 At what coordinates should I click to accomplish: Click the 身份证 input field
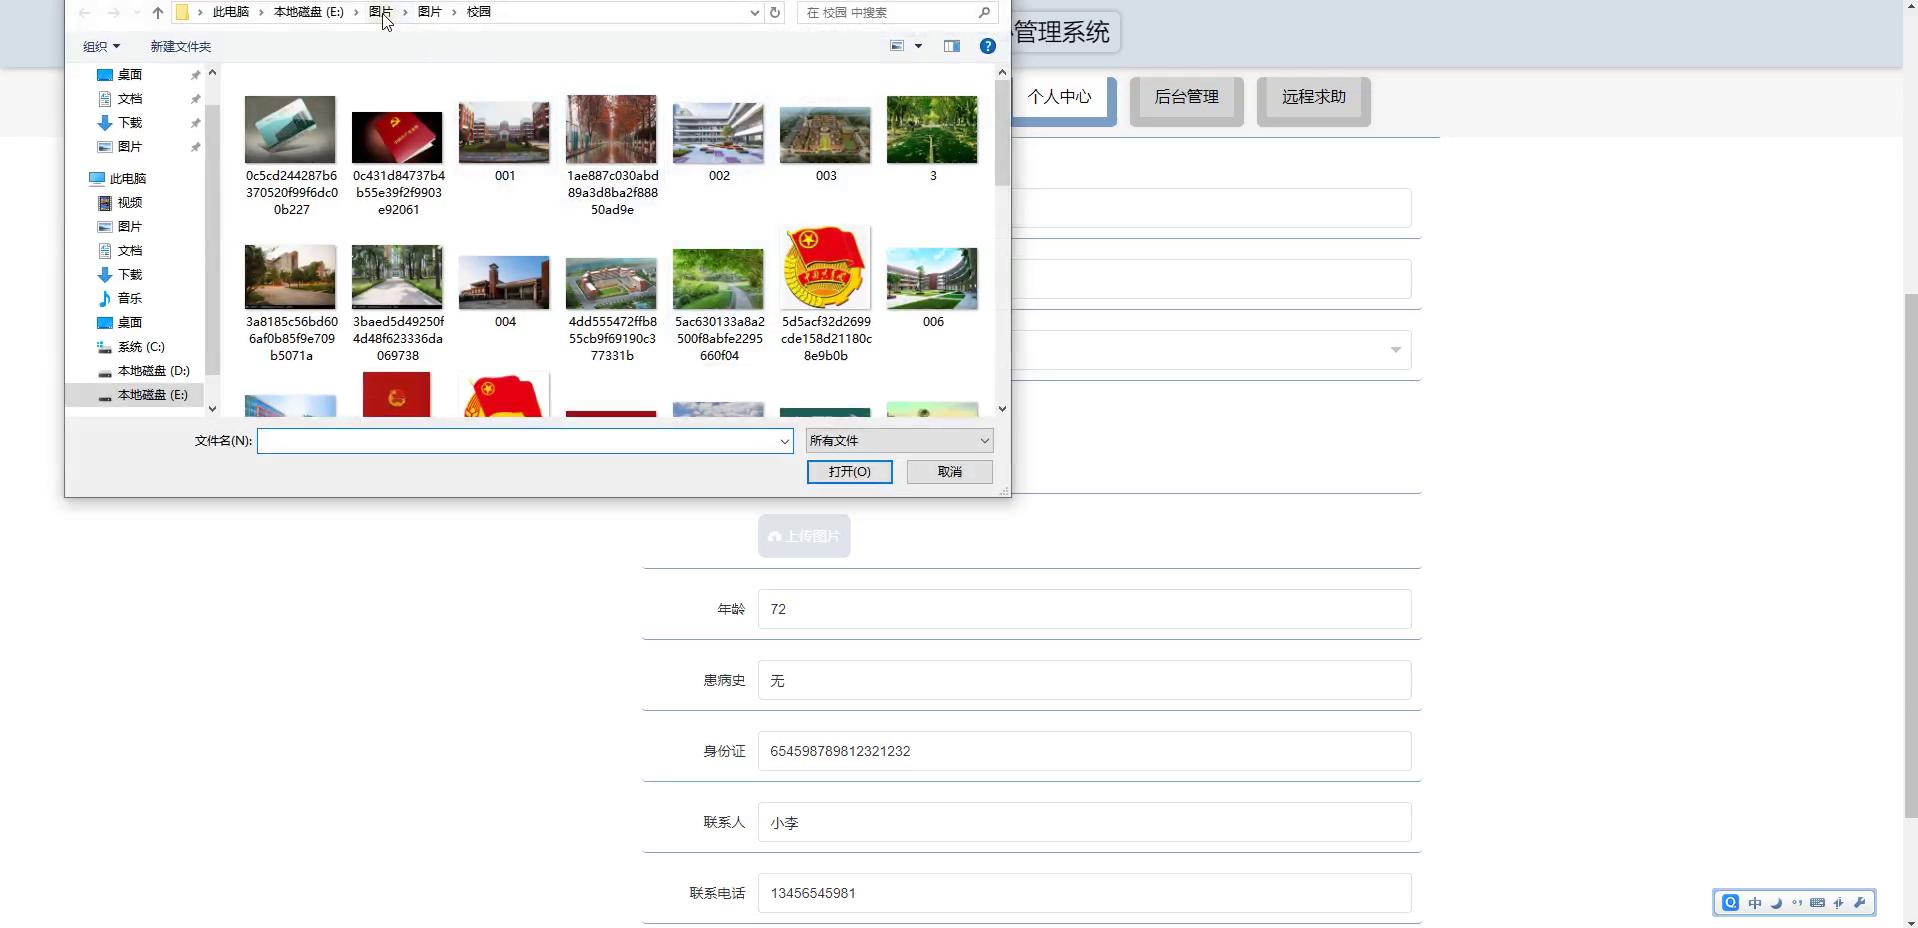tap(1084, 751)
